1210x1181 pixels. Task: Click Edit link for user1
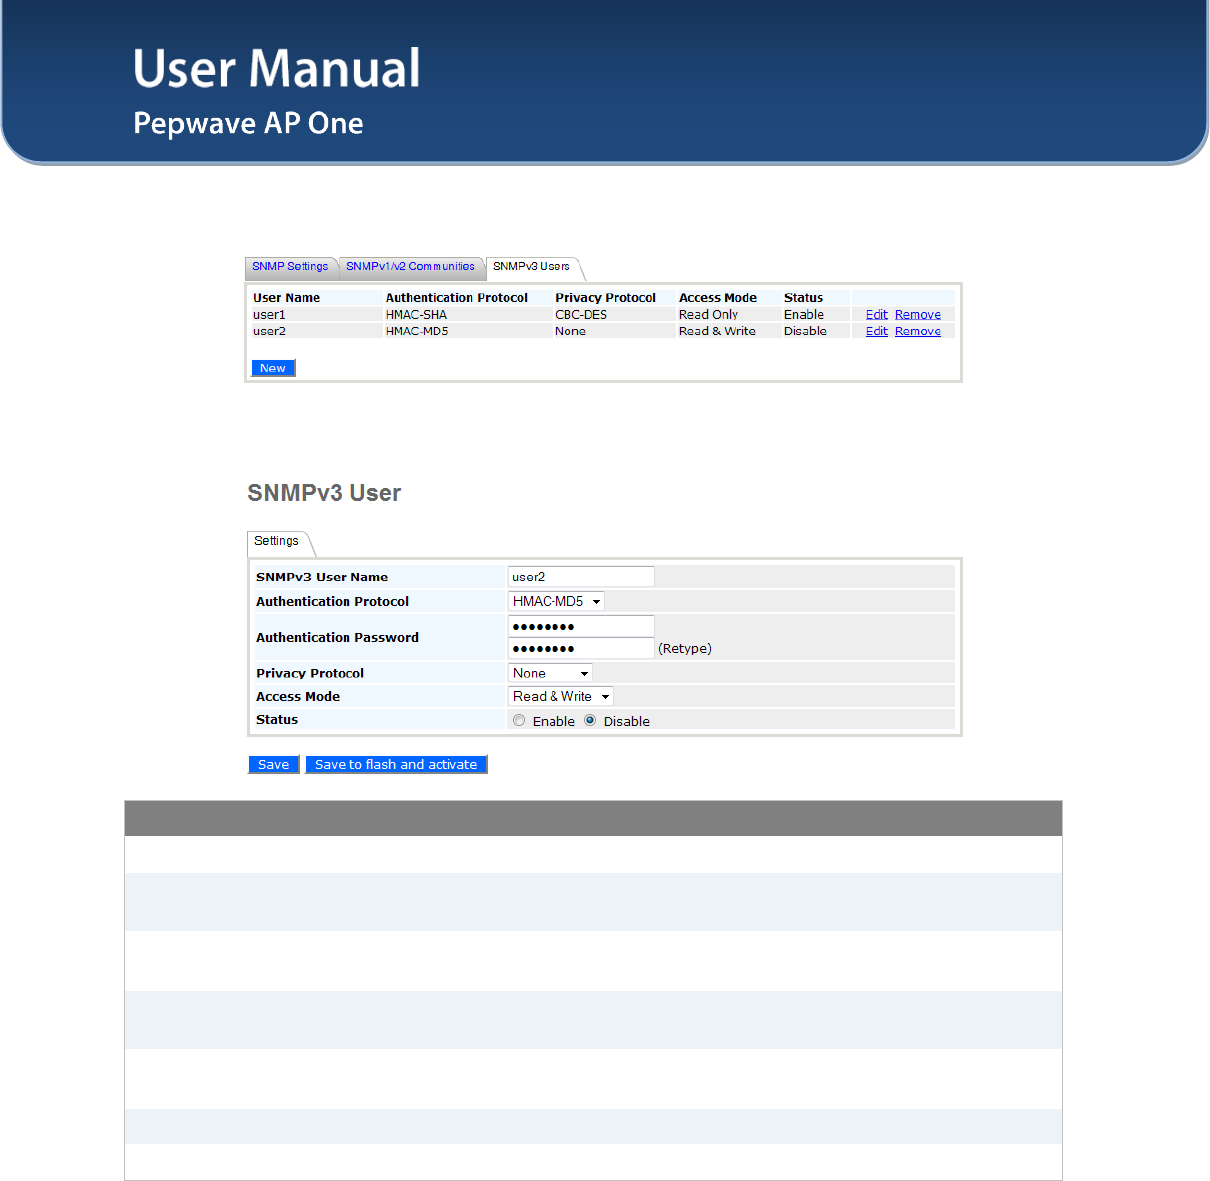click(877, 314)
